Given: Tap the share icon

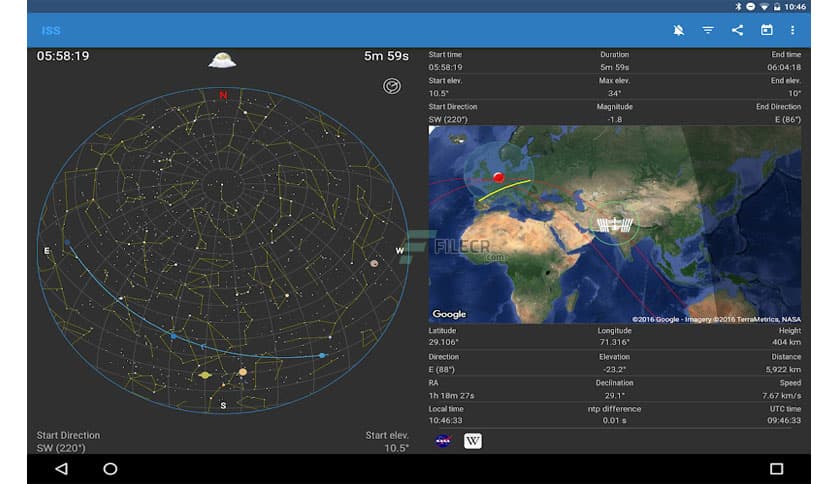Looking at the screenshot, I should [x=737, y=30].
